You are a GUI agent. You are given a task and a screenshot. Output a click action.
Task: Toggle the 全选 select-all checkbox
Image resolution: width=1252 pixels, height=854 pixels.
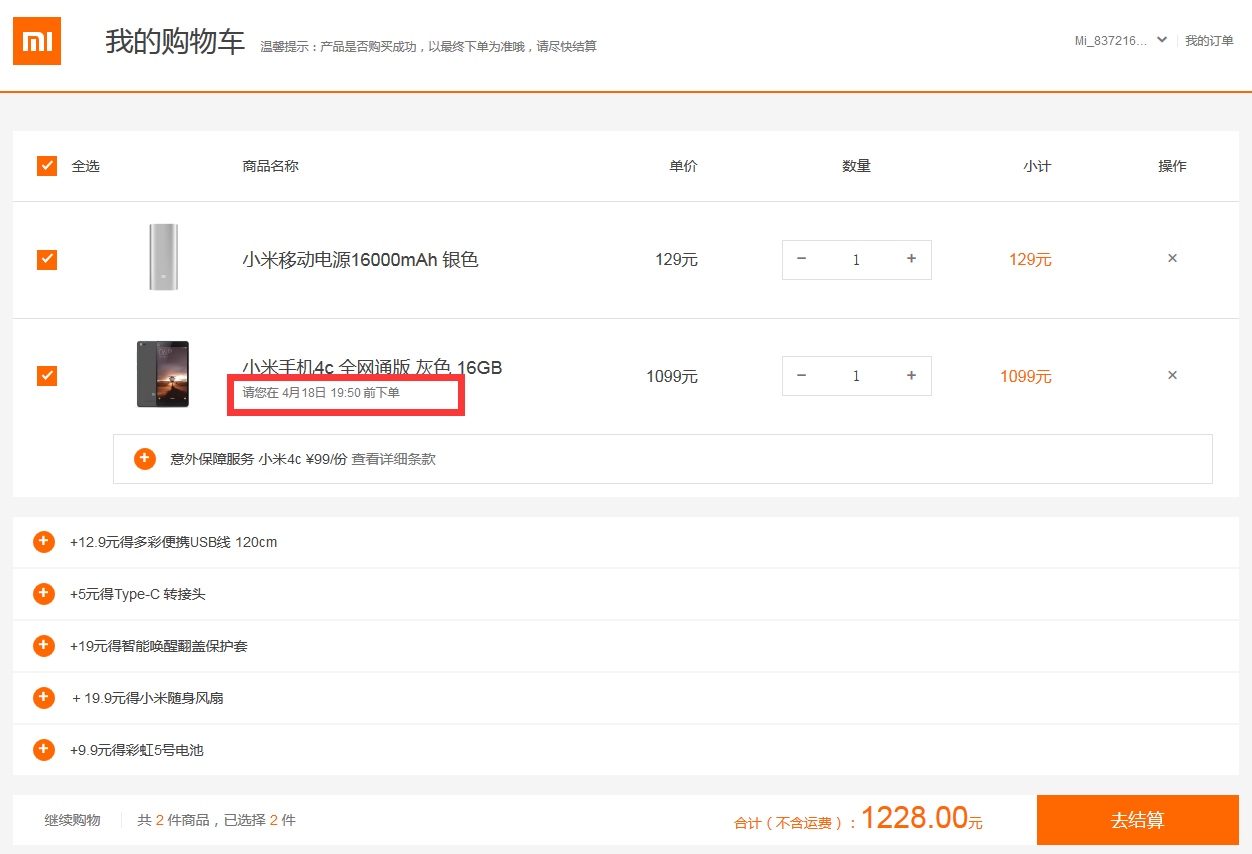[x=47, y=166]
